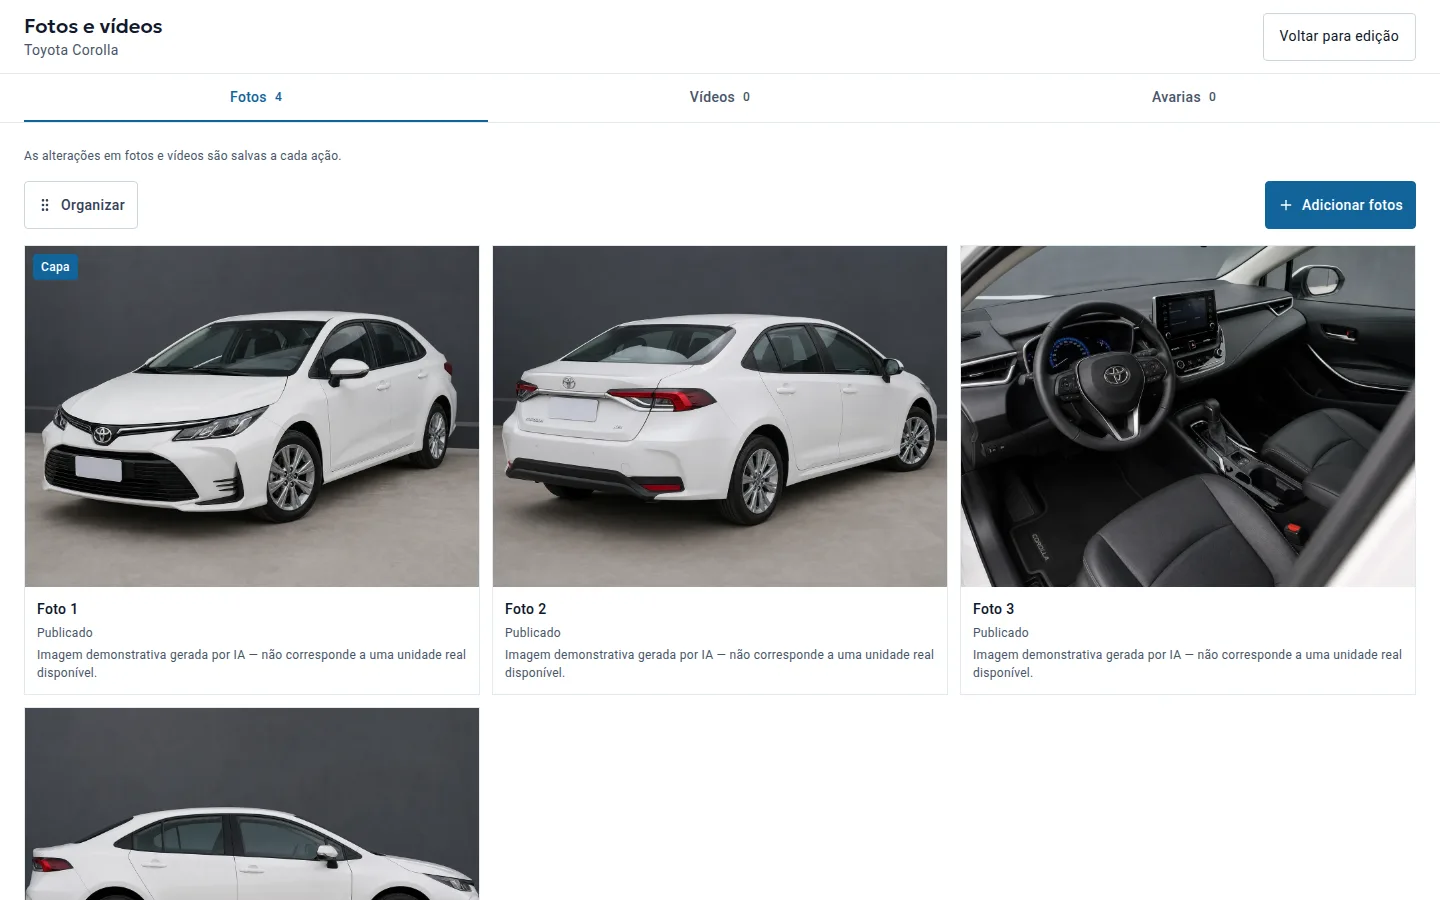Viewport: 1440px width, 900px height.
Task: Open the Fotos tab
Action: [256, 97]
